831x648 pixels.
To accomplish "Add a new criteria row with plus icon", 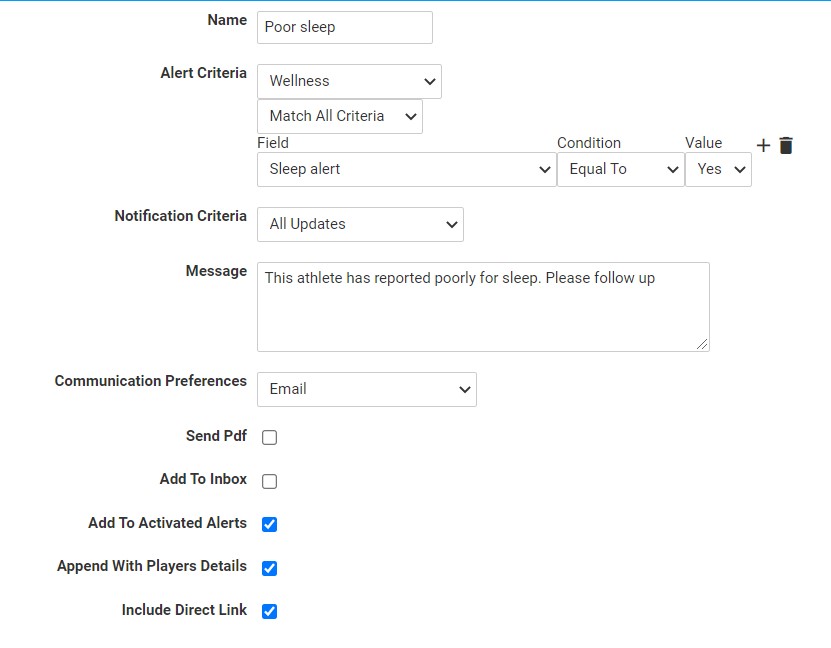I will 763,146.
